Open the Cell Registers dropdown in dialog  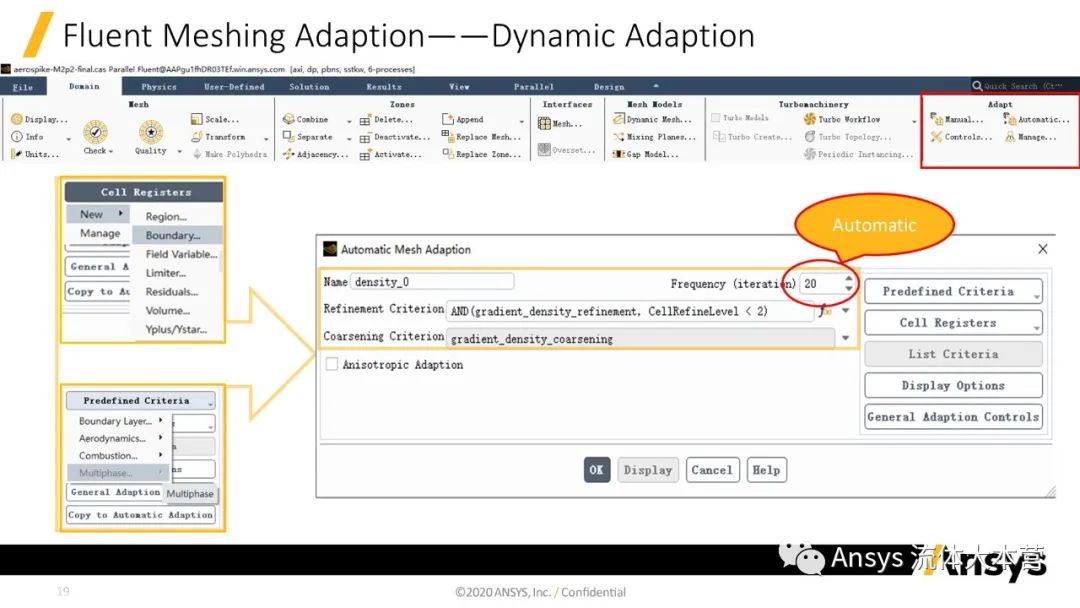click(x=953, y=322)
